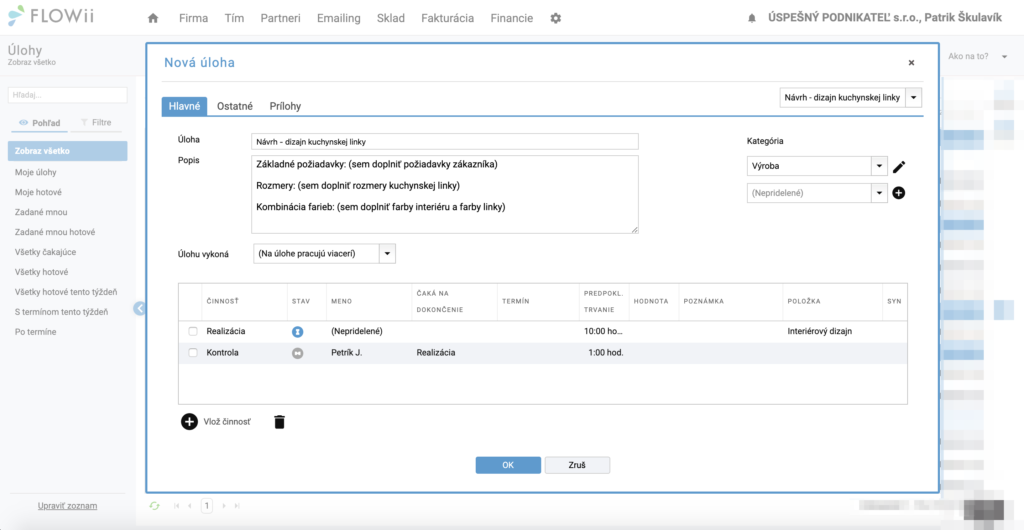
Task: Delete activity using trash bin icon
Action: [280, 422]
